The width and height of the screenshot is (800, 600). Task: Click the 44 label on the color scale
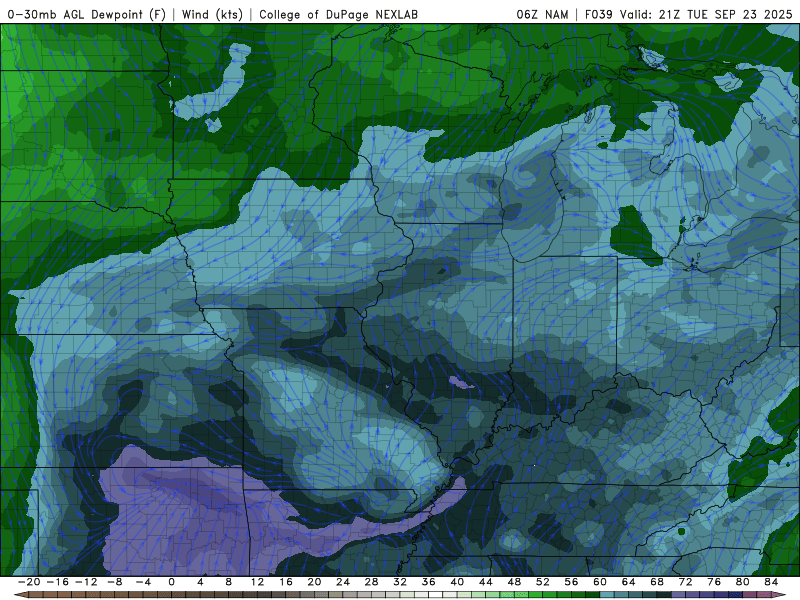[486, 582]
